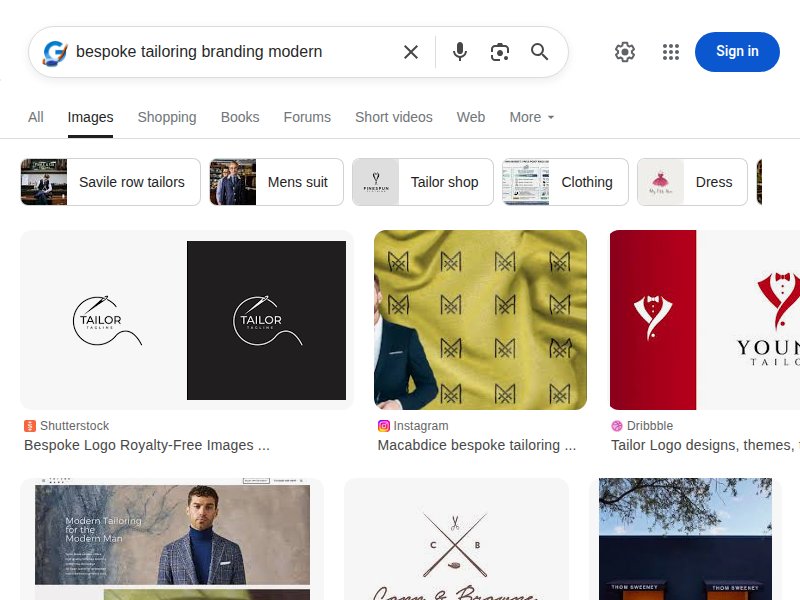Open the Google apps grid
The width and height of the screenshot is (800, 600).
pos(671,52)
